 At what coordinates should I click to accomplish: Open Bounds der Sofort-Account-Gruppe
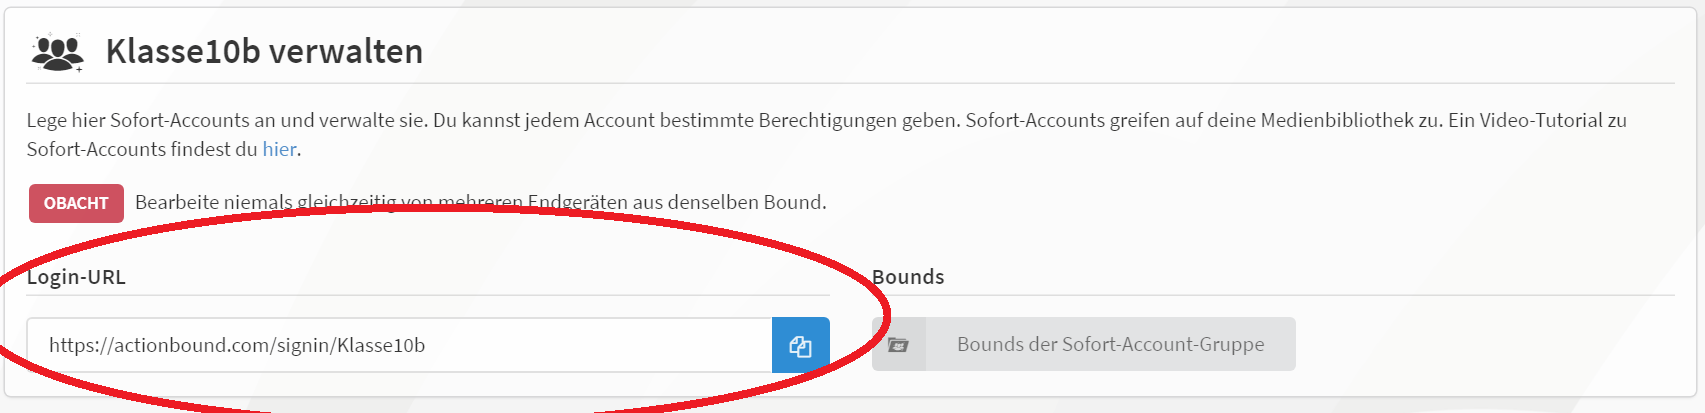click(x=1110, y=345)
